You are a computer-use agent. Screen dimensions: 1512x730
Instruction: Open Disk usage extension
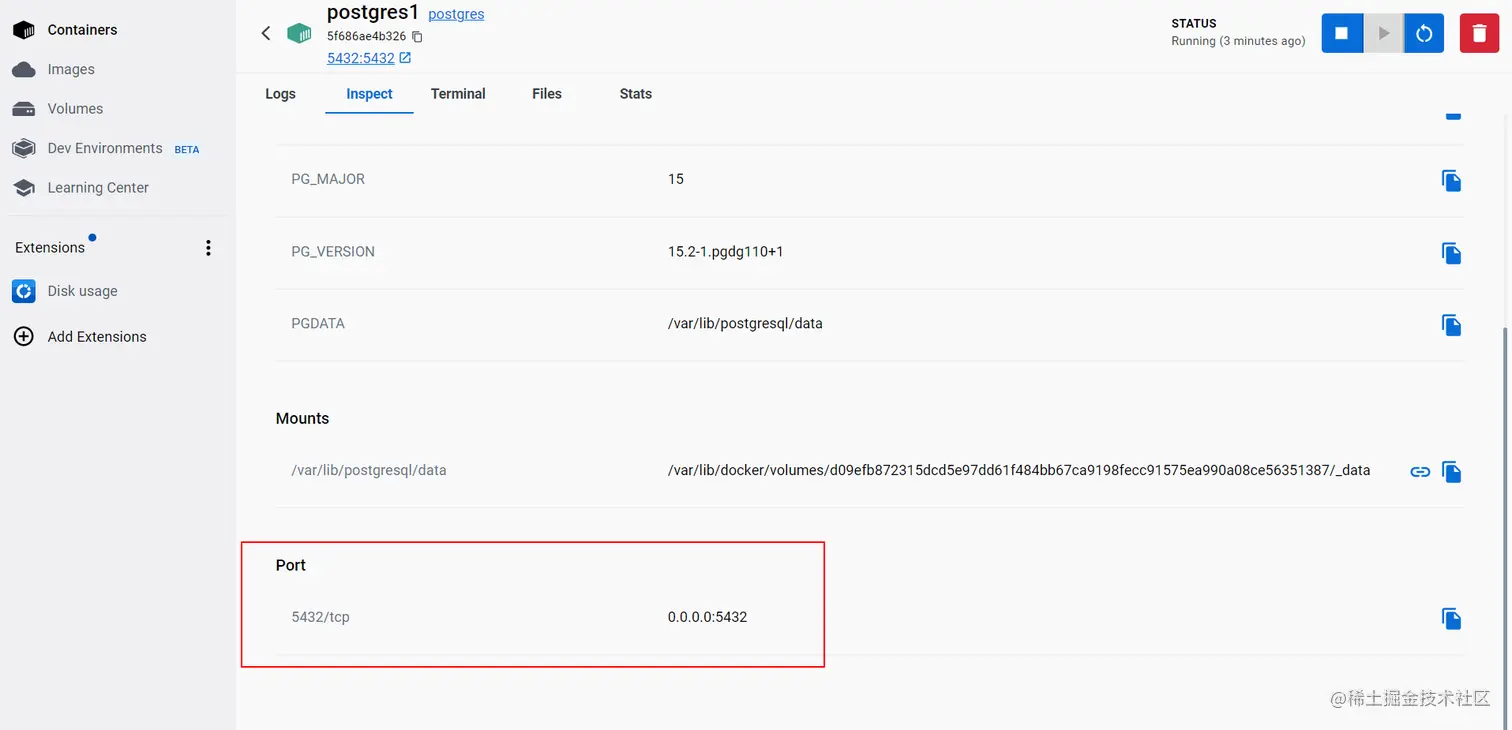tap(82, 291)
